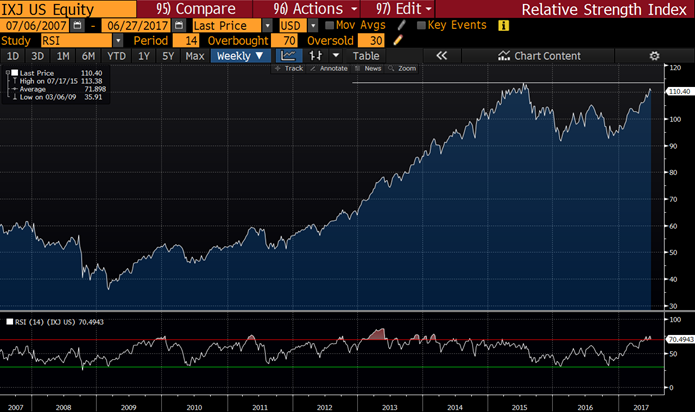Expand the USD currency dropdown

314,25
